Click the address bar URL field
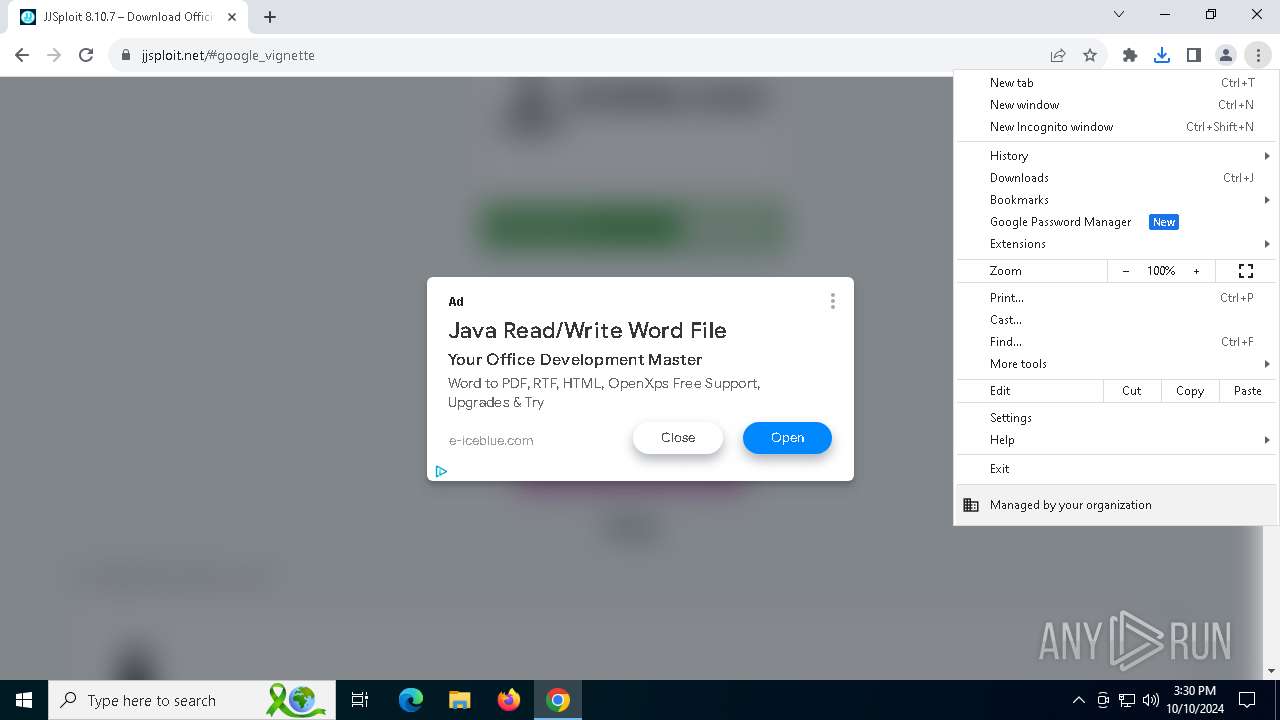 [580, 55]
